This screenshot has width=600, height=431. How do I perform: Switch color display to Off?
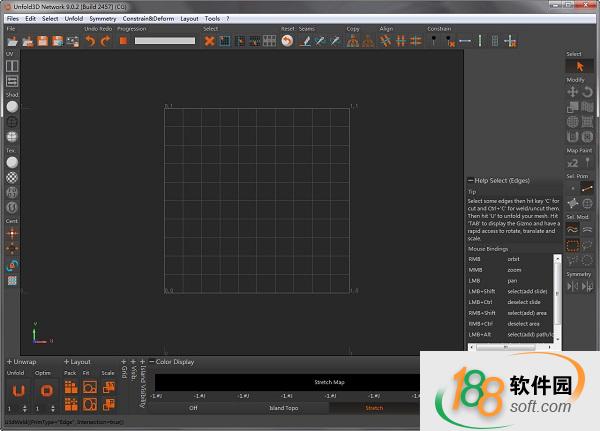pyautogui.click(x=193, y=408)
